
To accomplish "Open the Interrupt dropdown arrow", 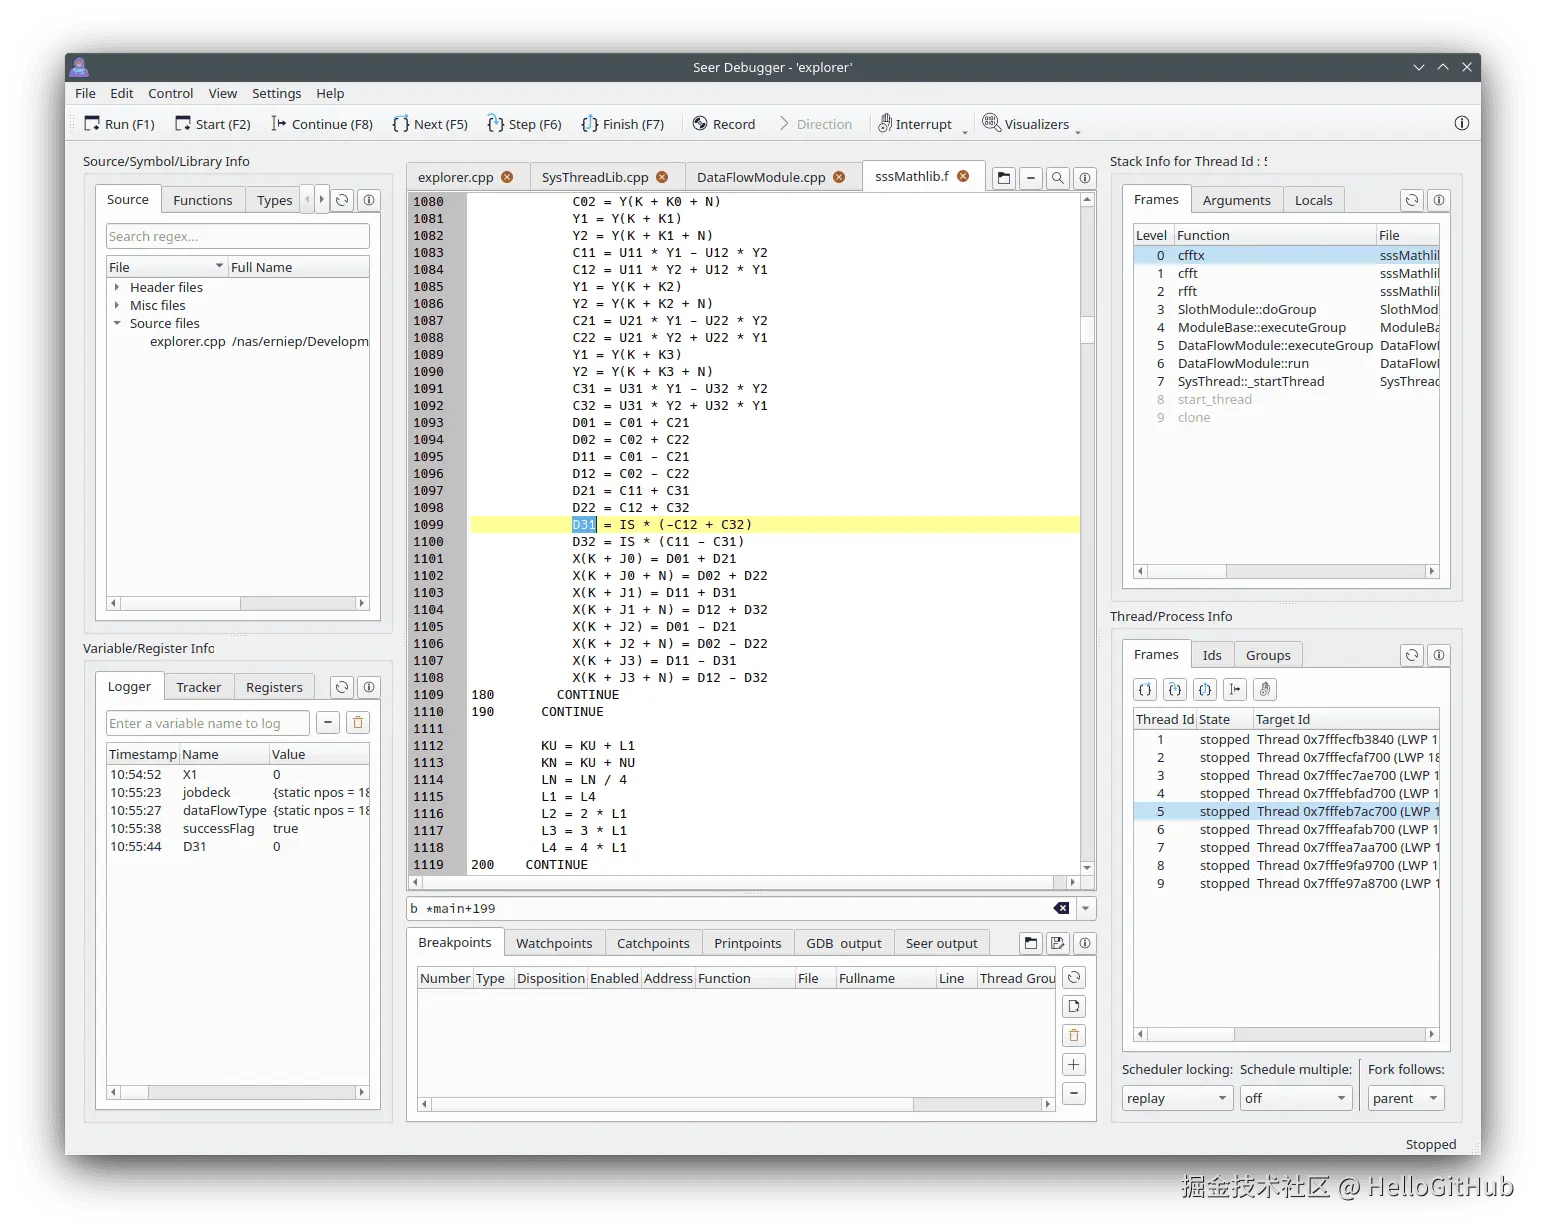I will [x=965, y=130].
